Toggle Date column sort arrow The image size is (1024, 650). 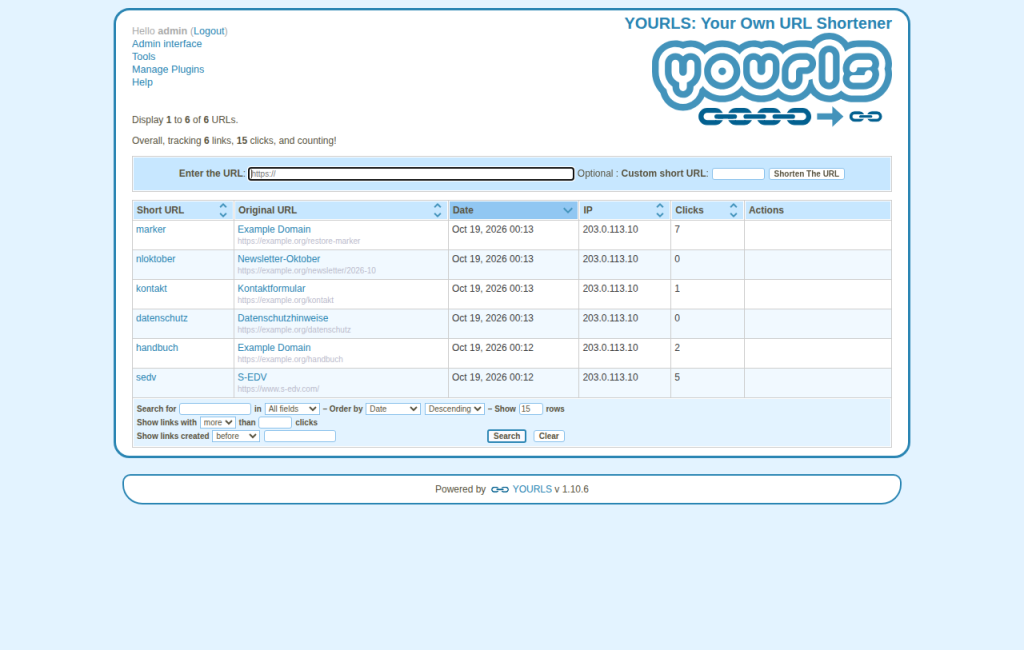(x=568, y=210)
